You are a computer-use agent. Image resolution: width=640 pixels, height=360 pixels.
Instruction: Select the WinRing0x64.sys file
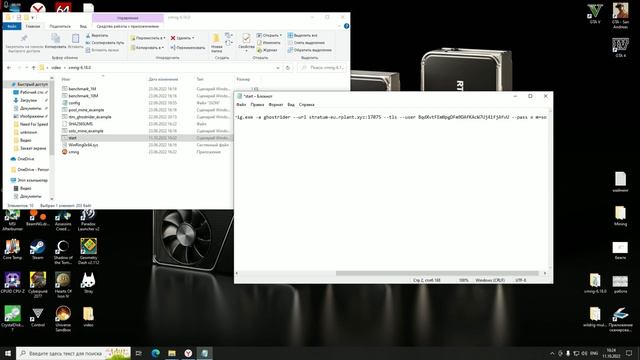click(83, 145)
